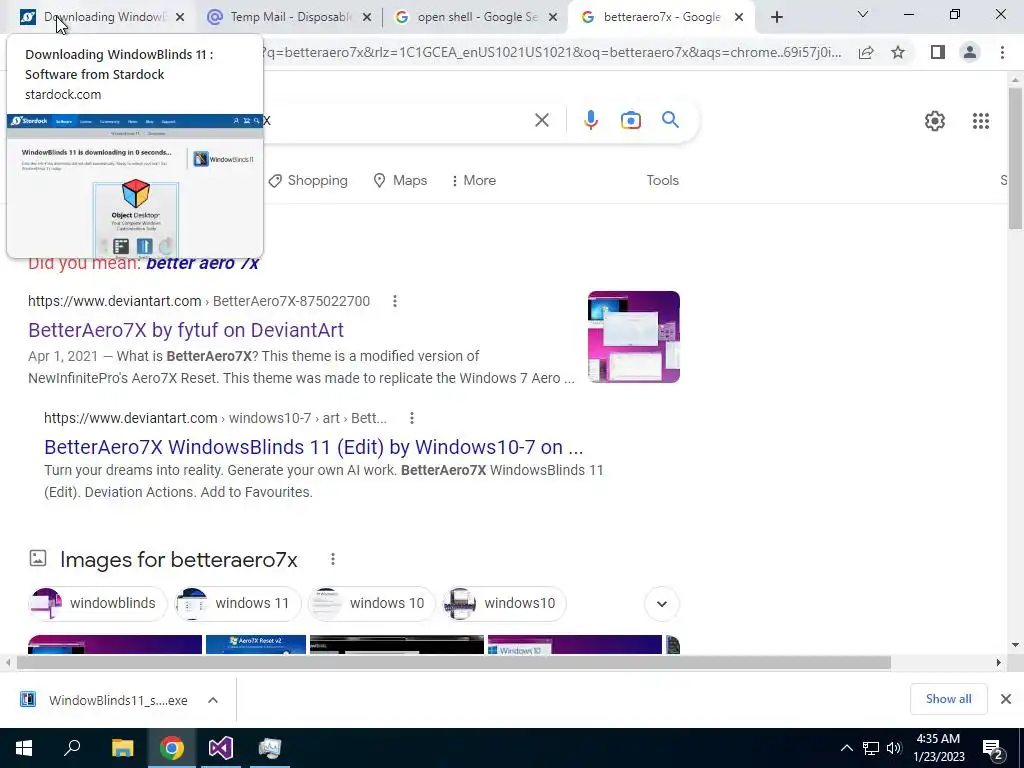Open the network tray icon

click(x=871, y=748)
